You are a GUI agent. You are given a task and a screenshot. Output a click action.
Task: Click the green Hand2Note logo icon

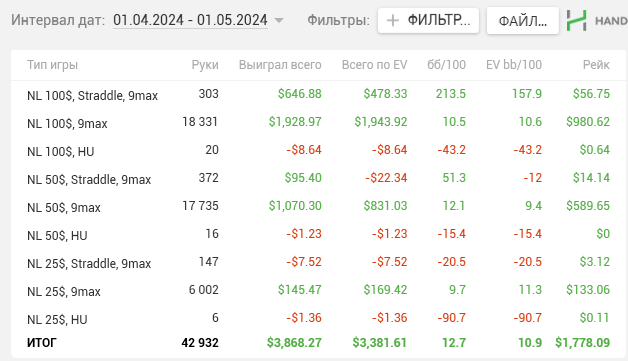point(576,20)
